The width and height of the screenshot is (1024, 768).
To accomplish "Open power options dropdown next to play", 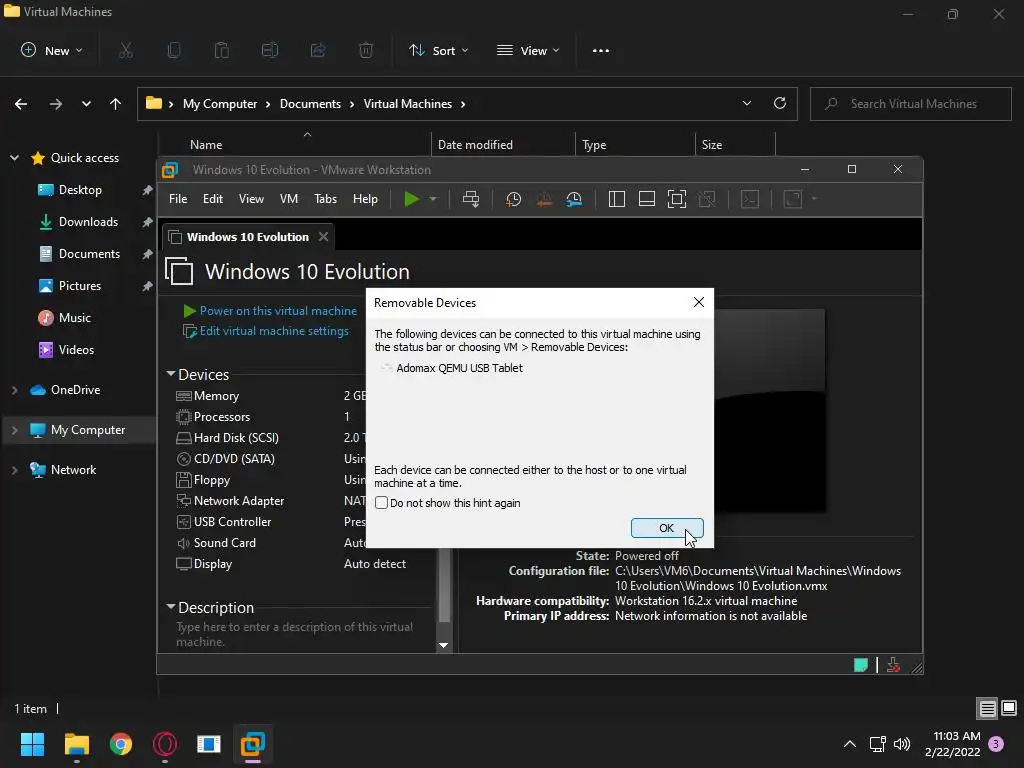I will click(432, 199).
